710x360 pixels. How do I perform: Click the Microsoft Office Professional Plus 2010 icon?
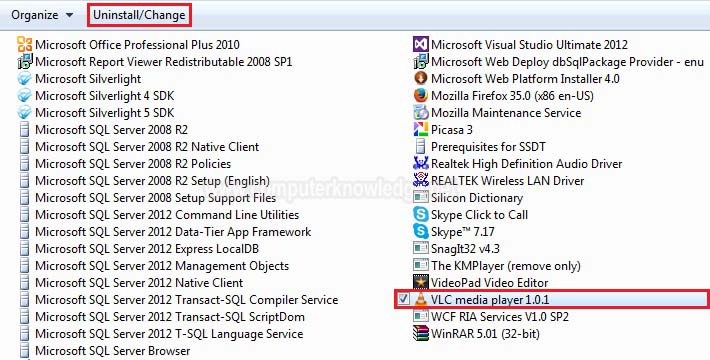24,44
